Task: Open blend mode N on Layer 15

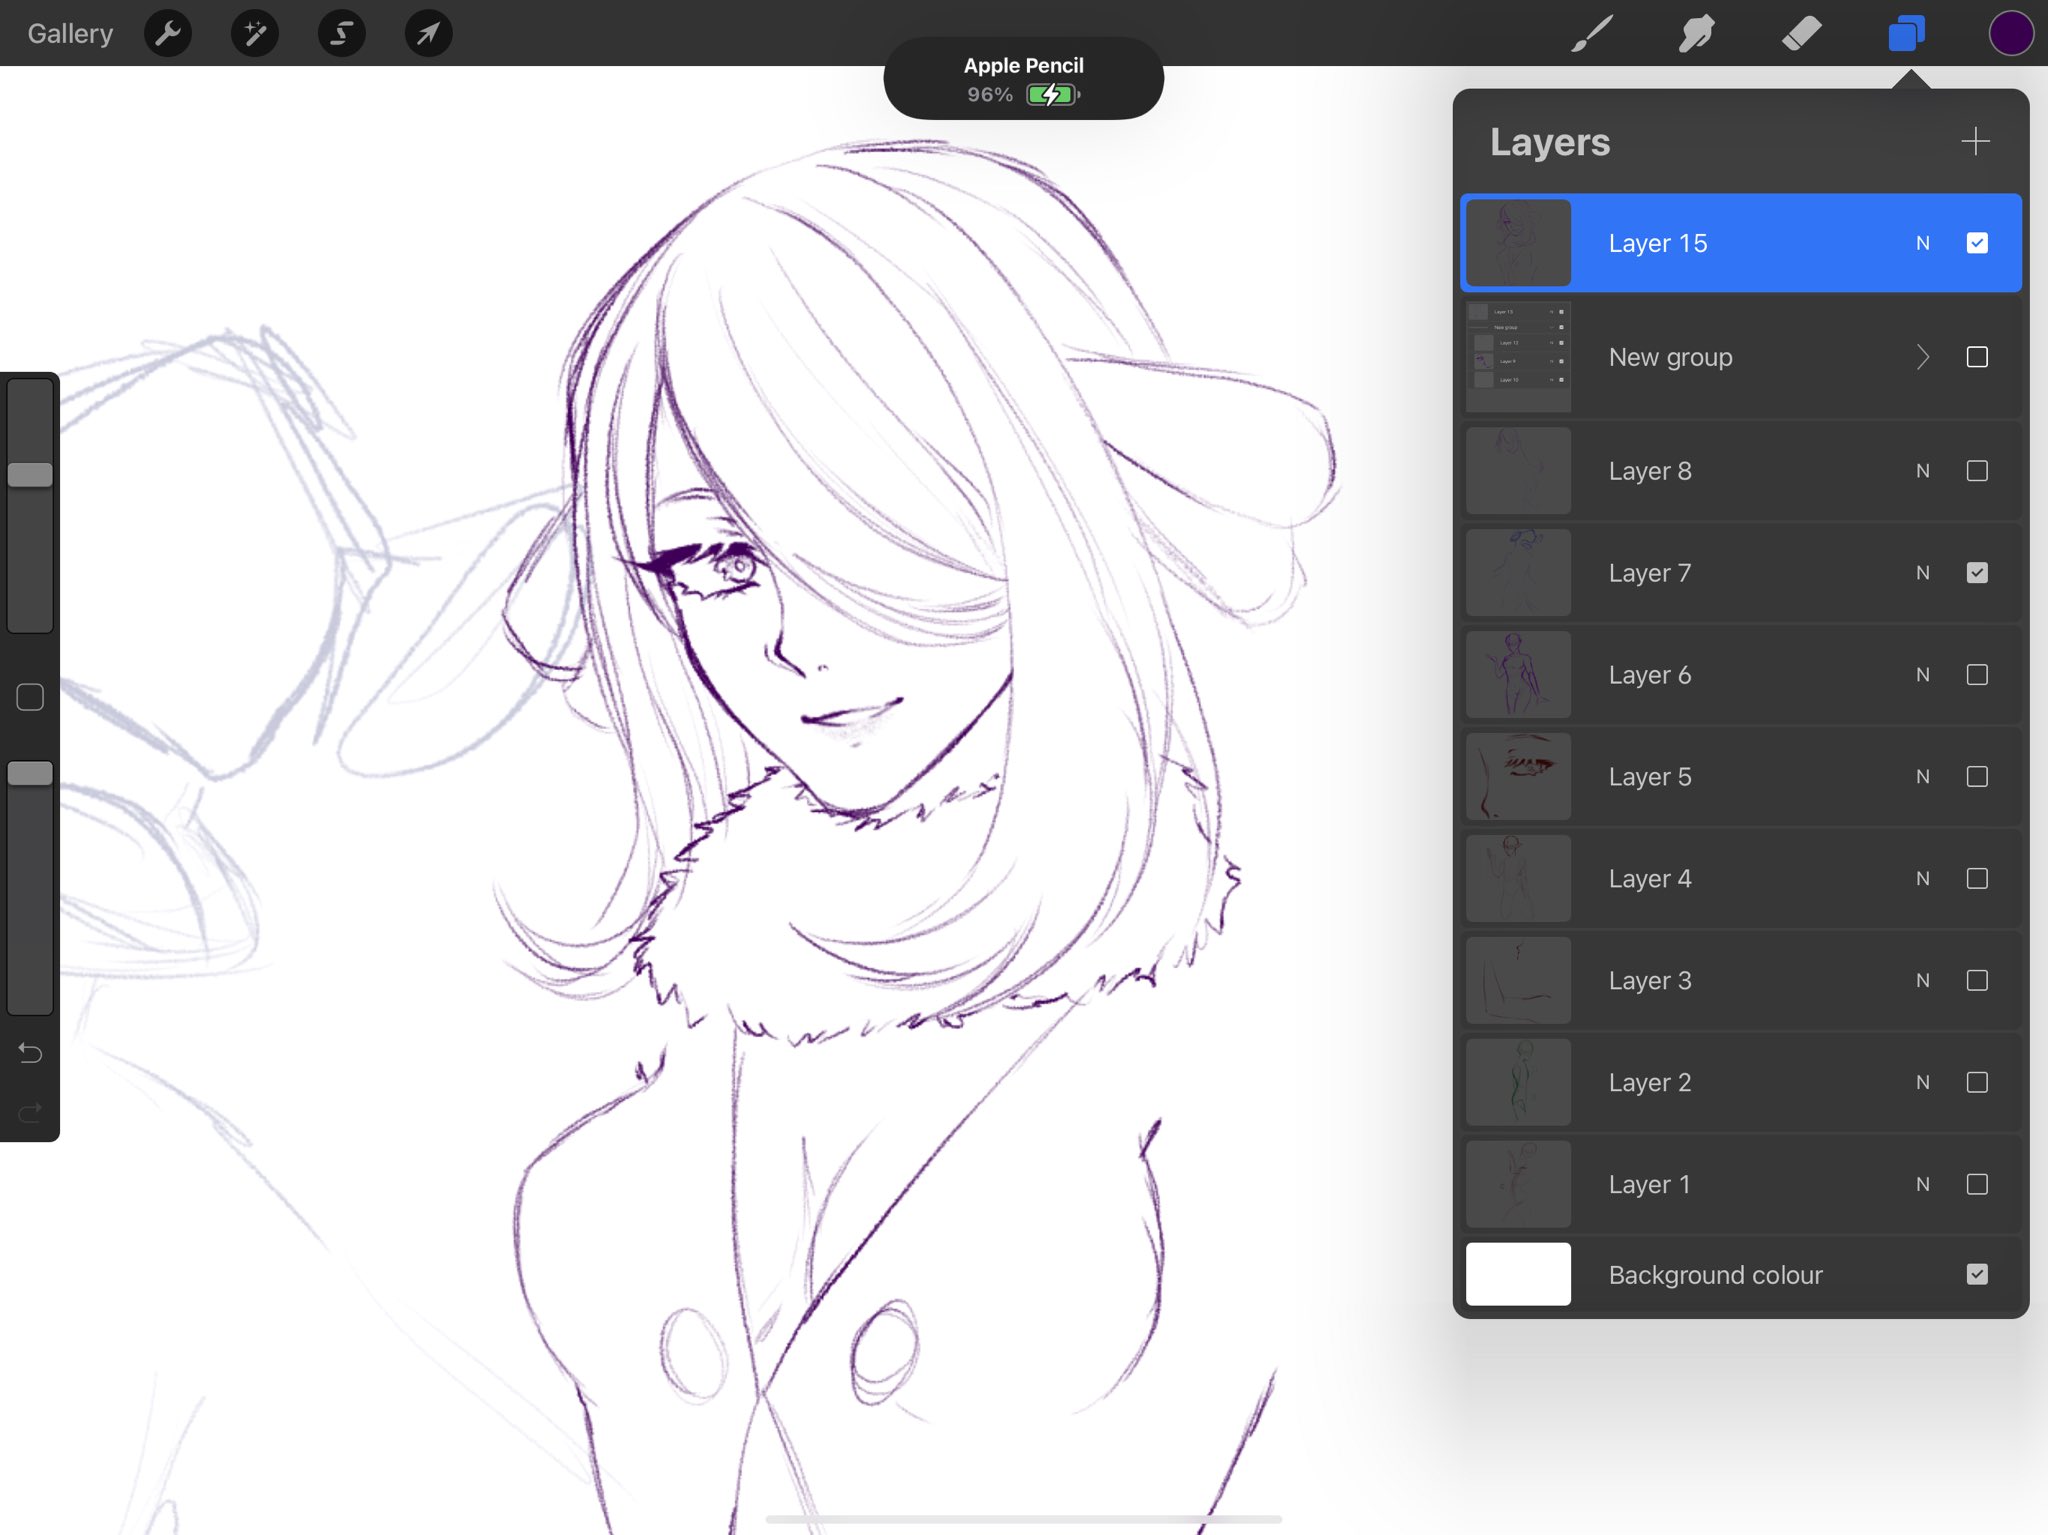Action: (1922, 243)
